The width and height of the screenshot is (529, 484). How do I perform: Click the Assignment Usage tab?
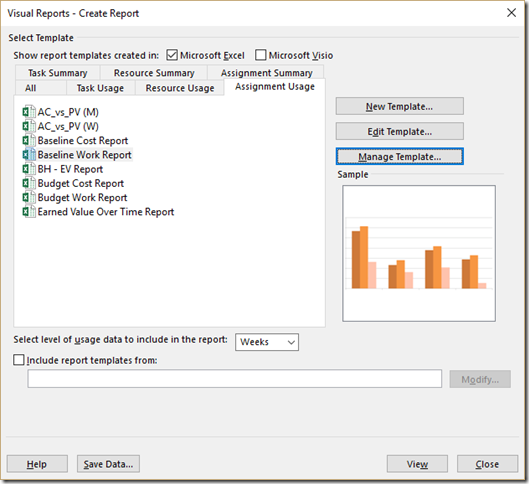[275, 87]
